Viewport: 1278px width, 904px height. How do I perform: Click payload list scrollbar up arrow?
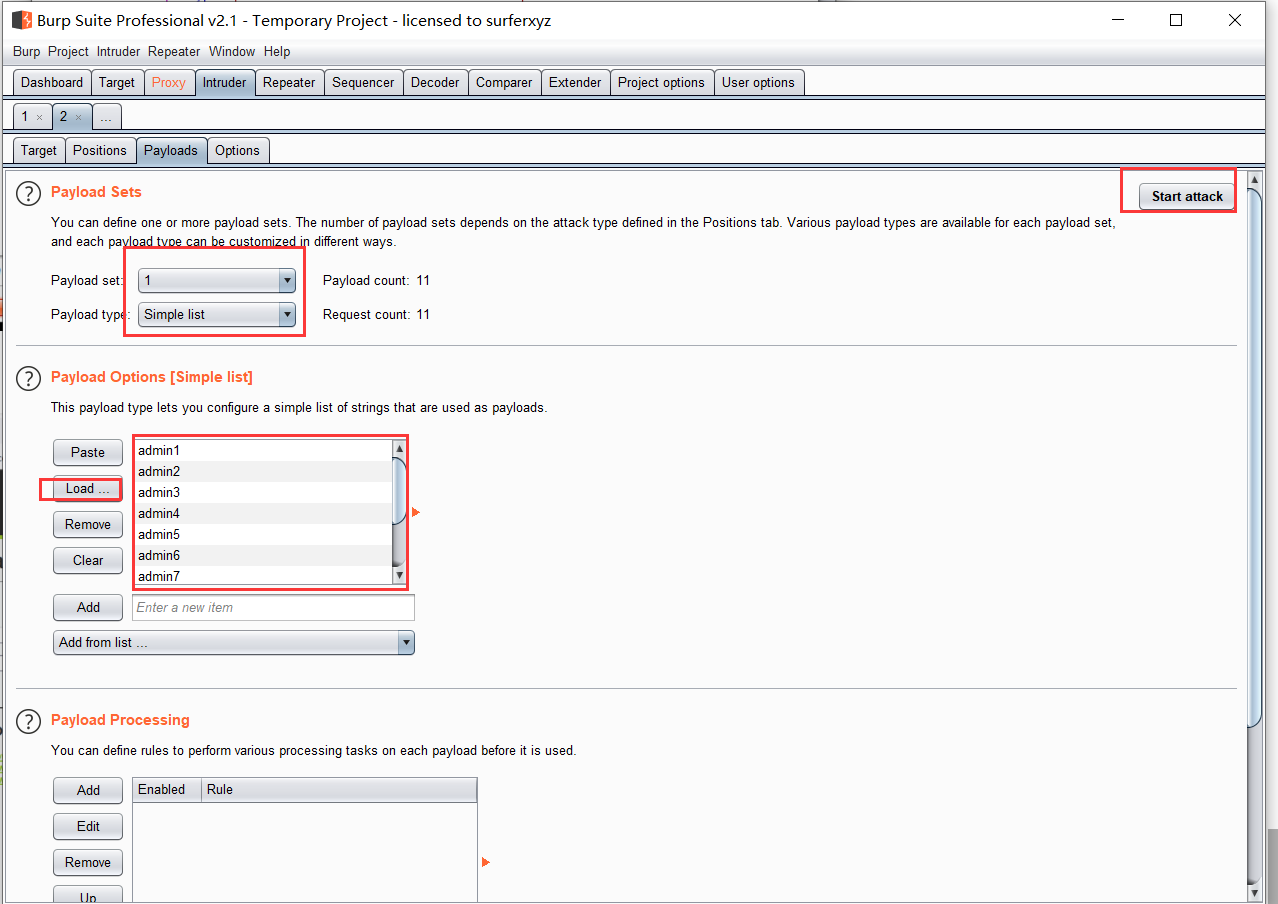[x=400, y=449]
